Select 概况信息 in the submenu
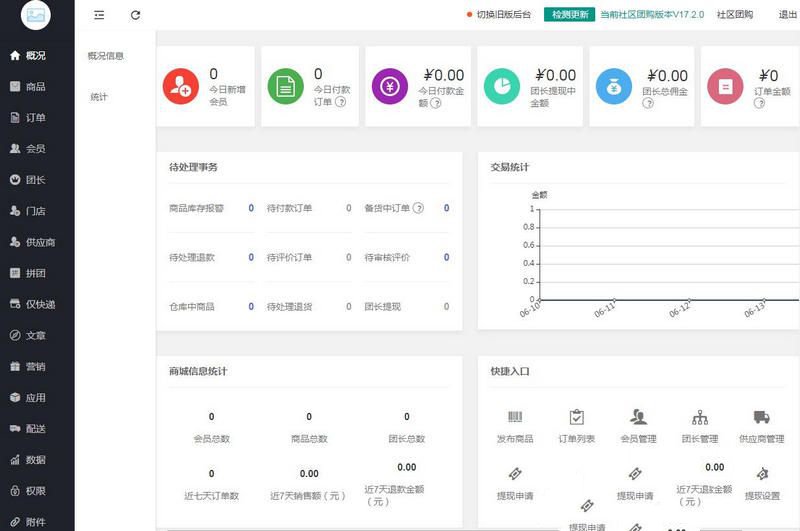Image resolution: width=800 pixels, height=531 pixels. [106, 56]
